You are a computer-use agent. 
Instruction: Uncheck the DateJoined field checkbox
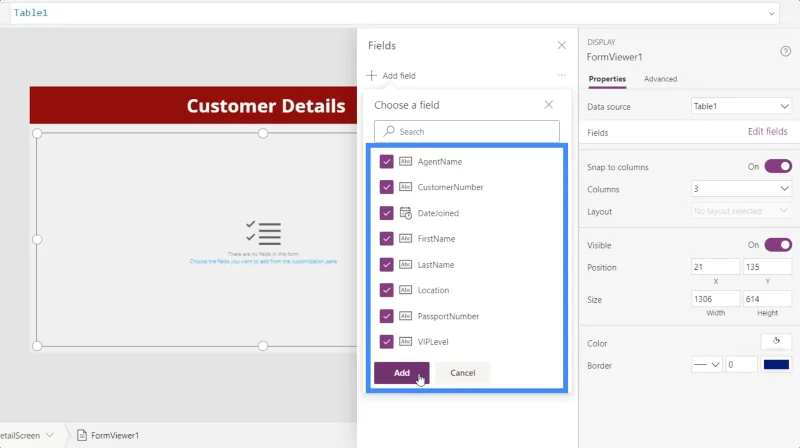pyautogui.click(x=386, y=213)
